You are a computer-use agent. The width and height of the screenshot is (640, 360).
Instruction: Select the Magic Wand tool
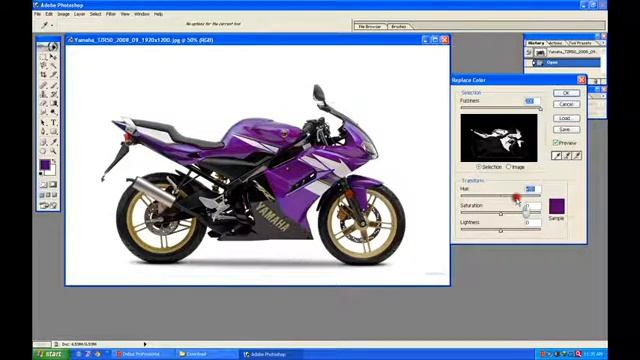pos(53,65)
